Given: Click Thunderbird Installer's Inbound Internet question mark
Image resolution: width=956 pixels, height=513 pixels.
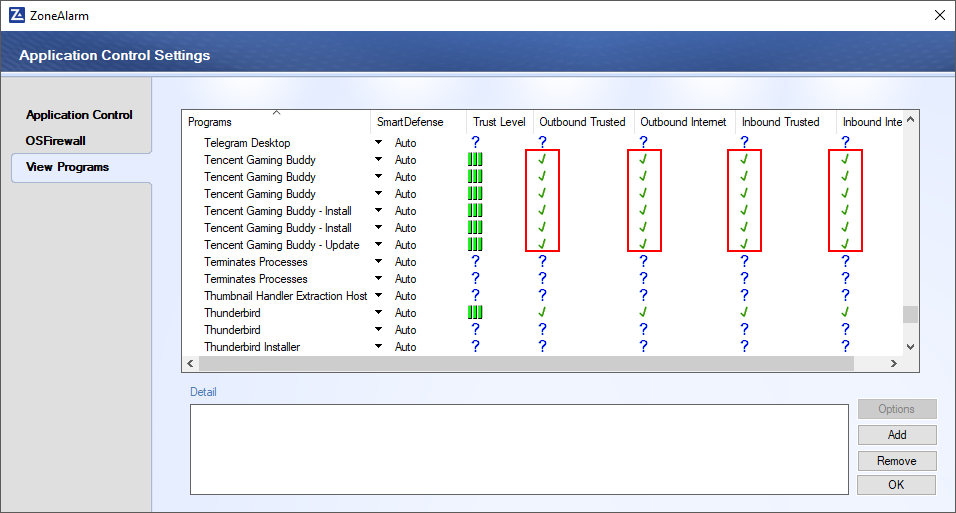Looking at the screenshot, I should tap(846, 346).
